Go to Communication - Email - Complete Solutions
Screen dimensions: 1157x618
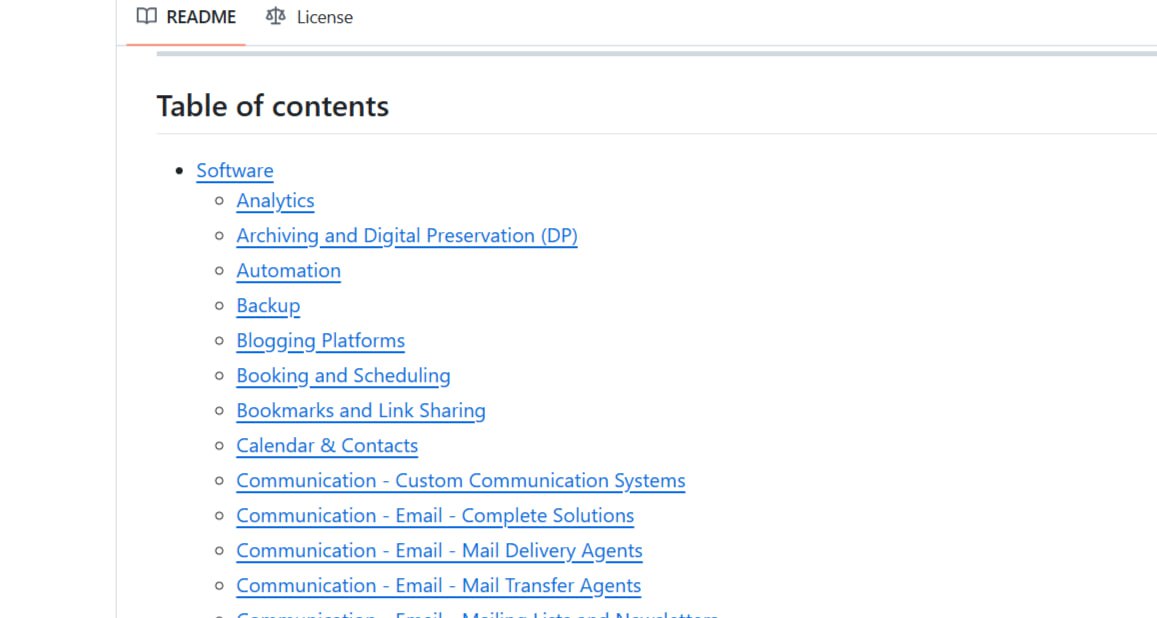435,516
